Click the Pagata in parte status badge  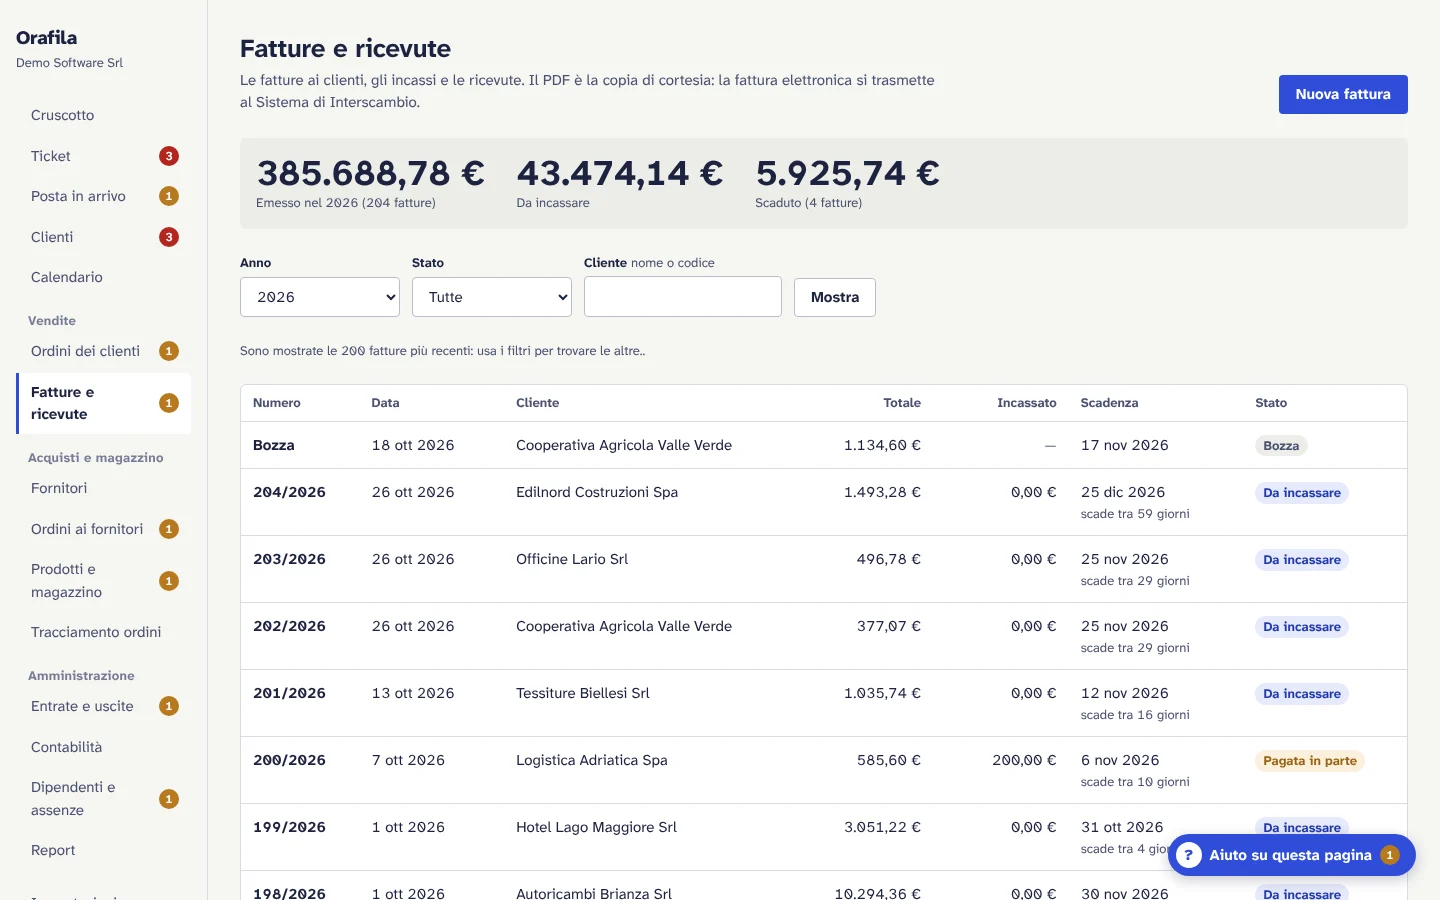1310,761
